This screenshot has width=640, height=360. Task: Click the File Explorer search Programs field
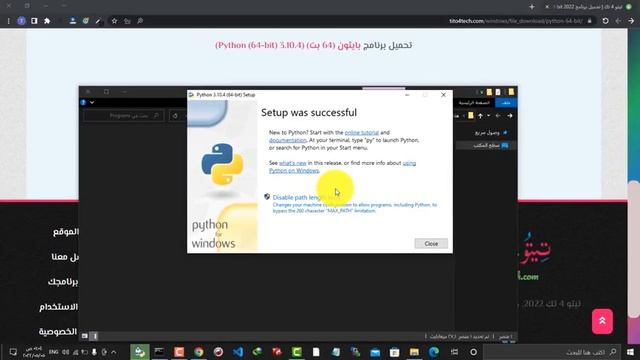pyautogui.click(x=123, y=116)
